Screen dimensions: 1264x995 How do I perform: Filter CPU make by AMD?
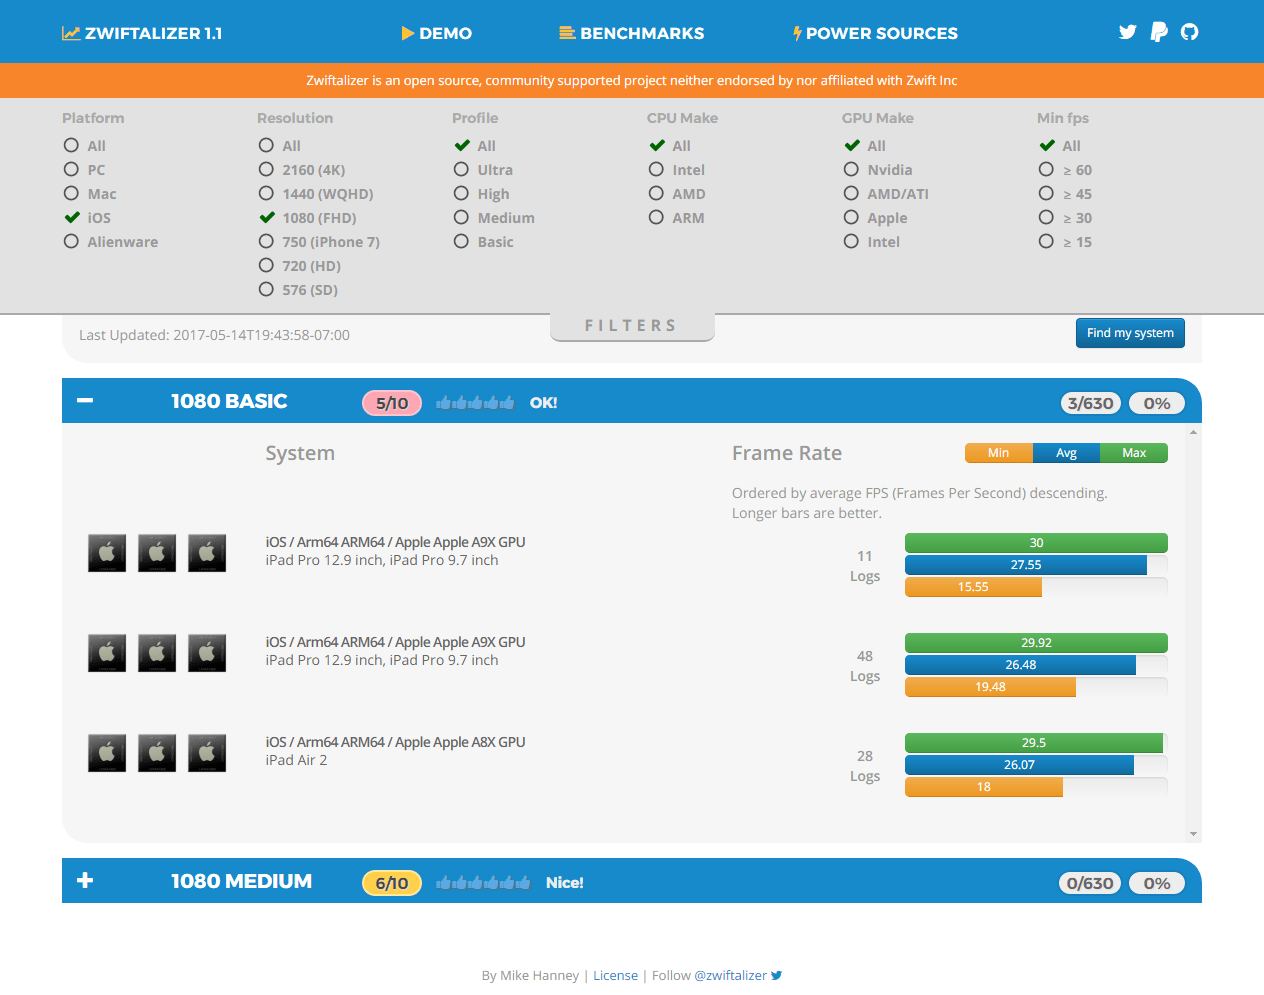pyautogui.click(x=677, y=194)
